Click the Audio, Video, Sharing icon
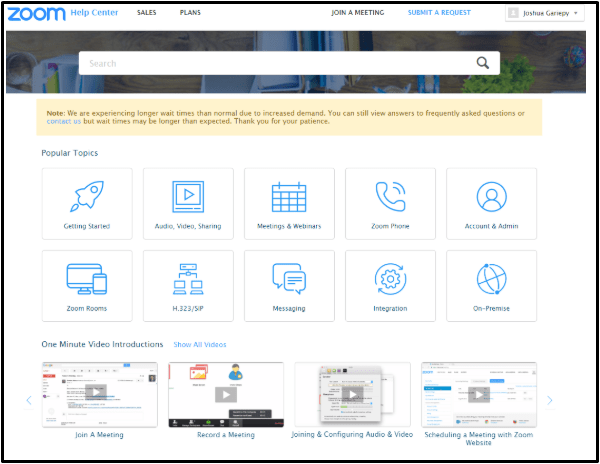Viewport: 600px width, 464px height. coord(188,197)
